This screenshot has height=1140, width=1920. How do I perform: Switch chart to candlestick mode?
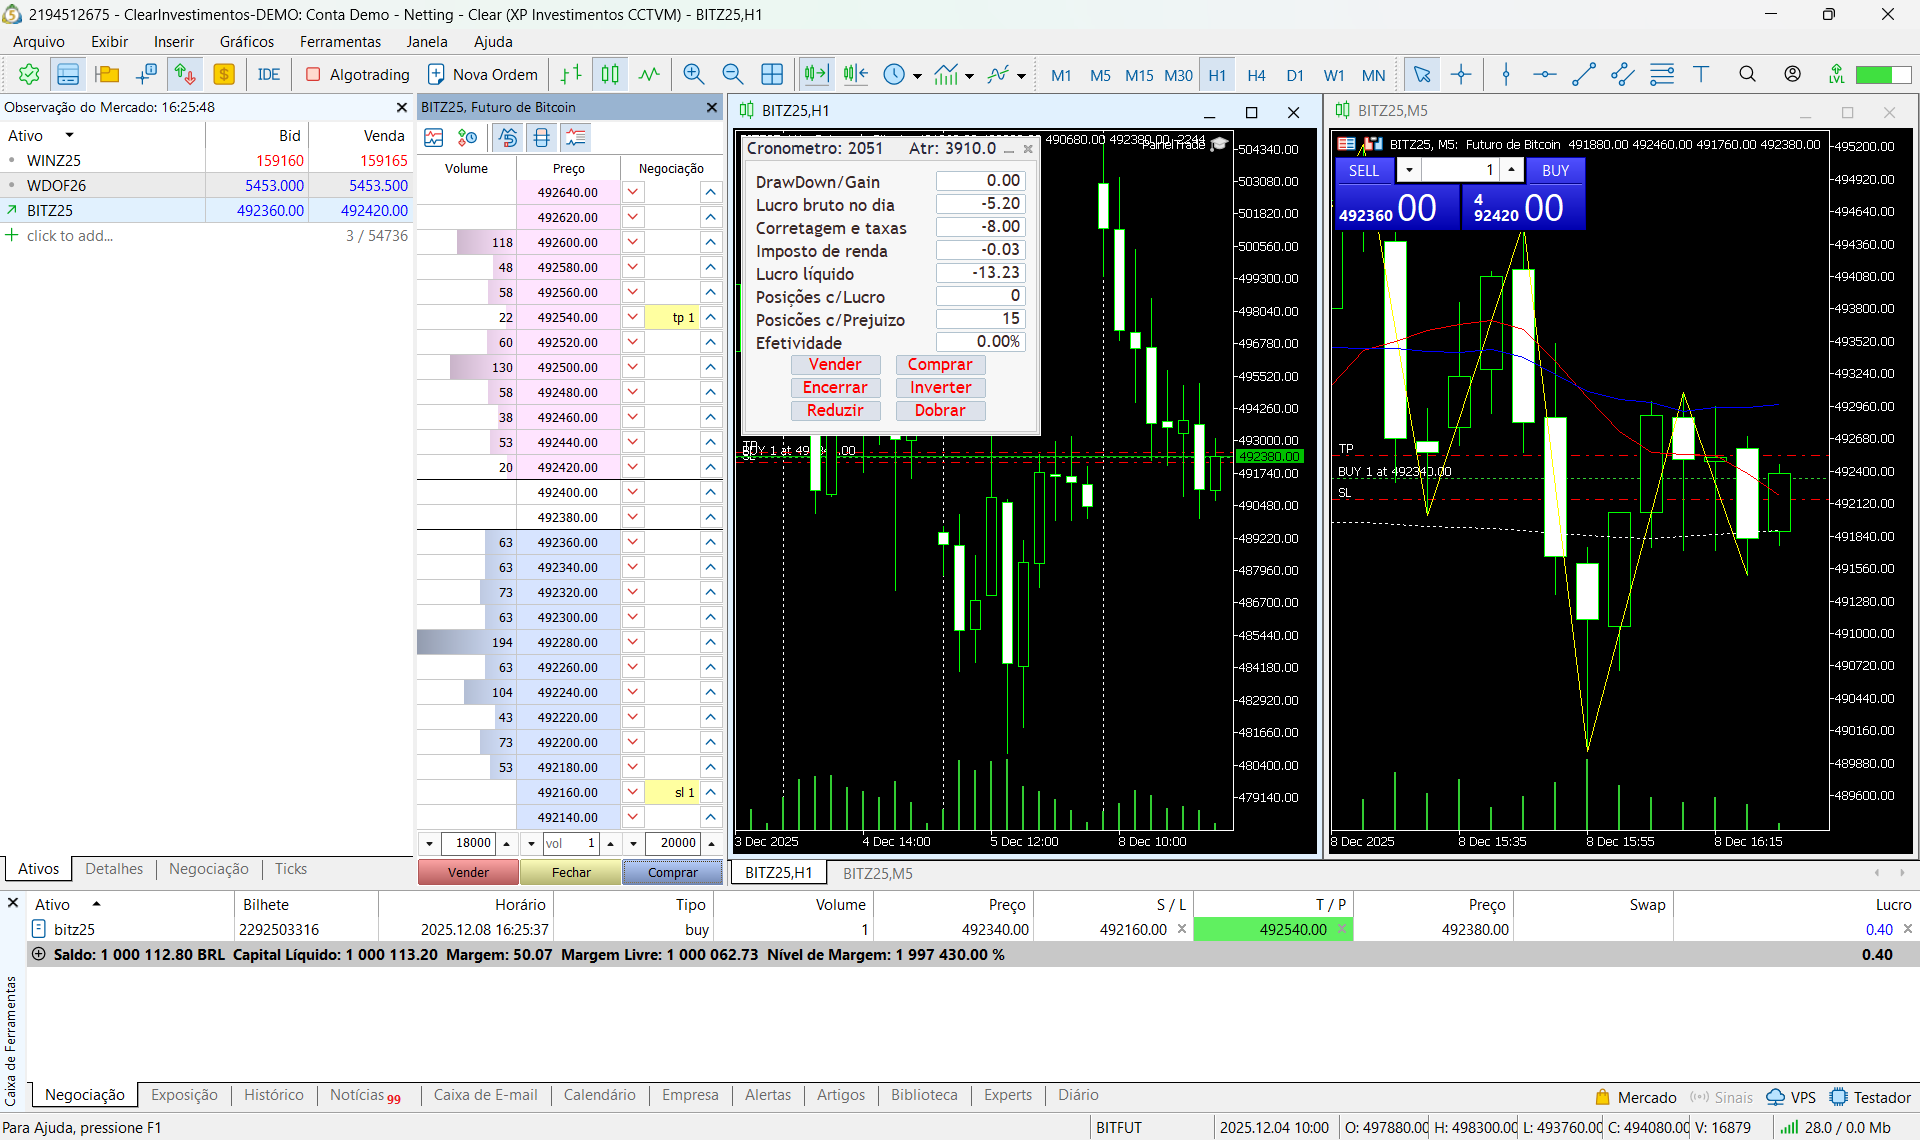(610, 74)
